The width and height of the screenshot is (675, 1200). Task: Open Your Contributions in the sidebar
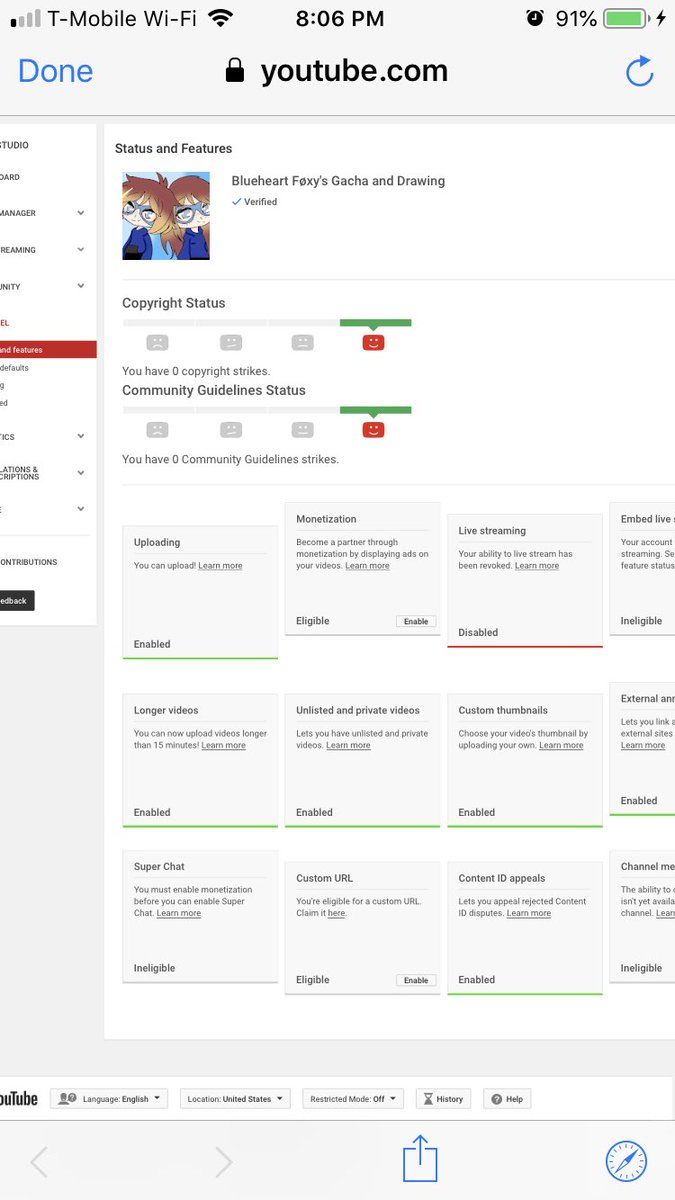(29, 562)
